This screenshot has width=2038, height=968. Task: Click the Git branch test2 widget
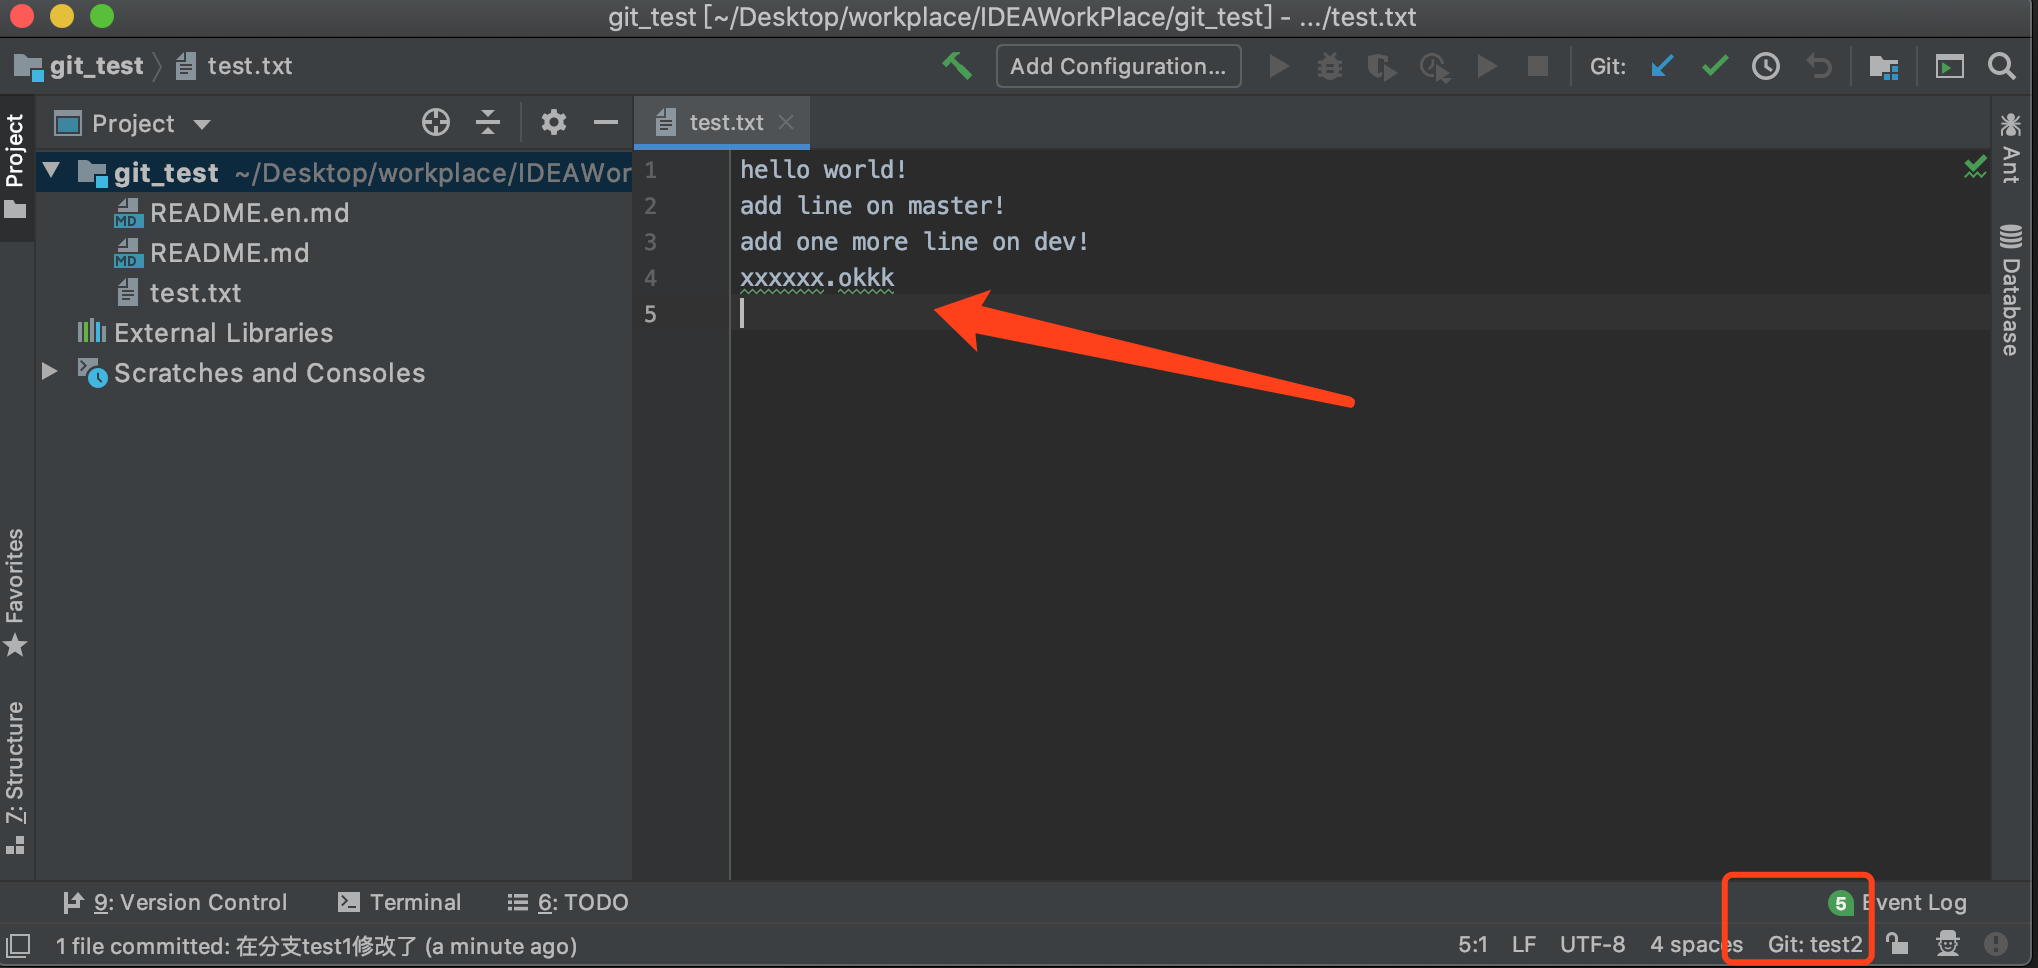tap(1815, 944)
